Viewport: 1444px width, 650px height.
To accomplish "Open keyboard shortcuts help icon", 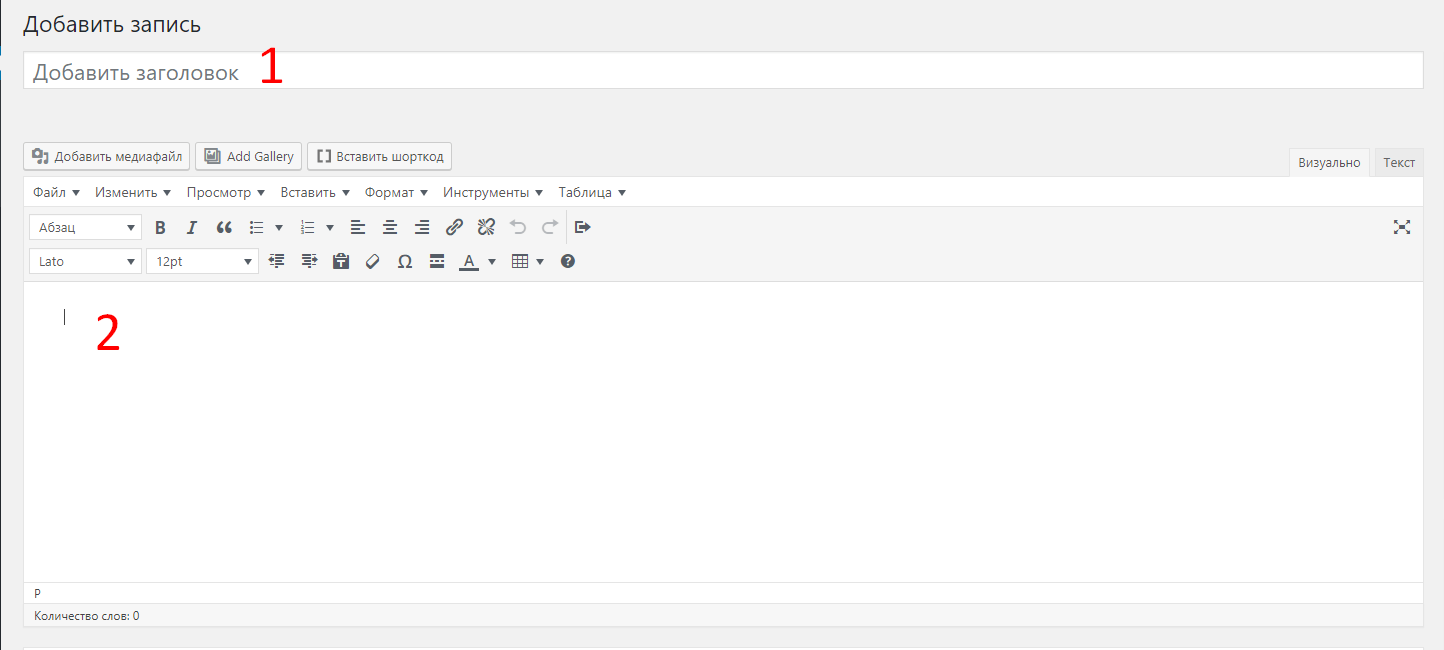I will click(568, 262).
